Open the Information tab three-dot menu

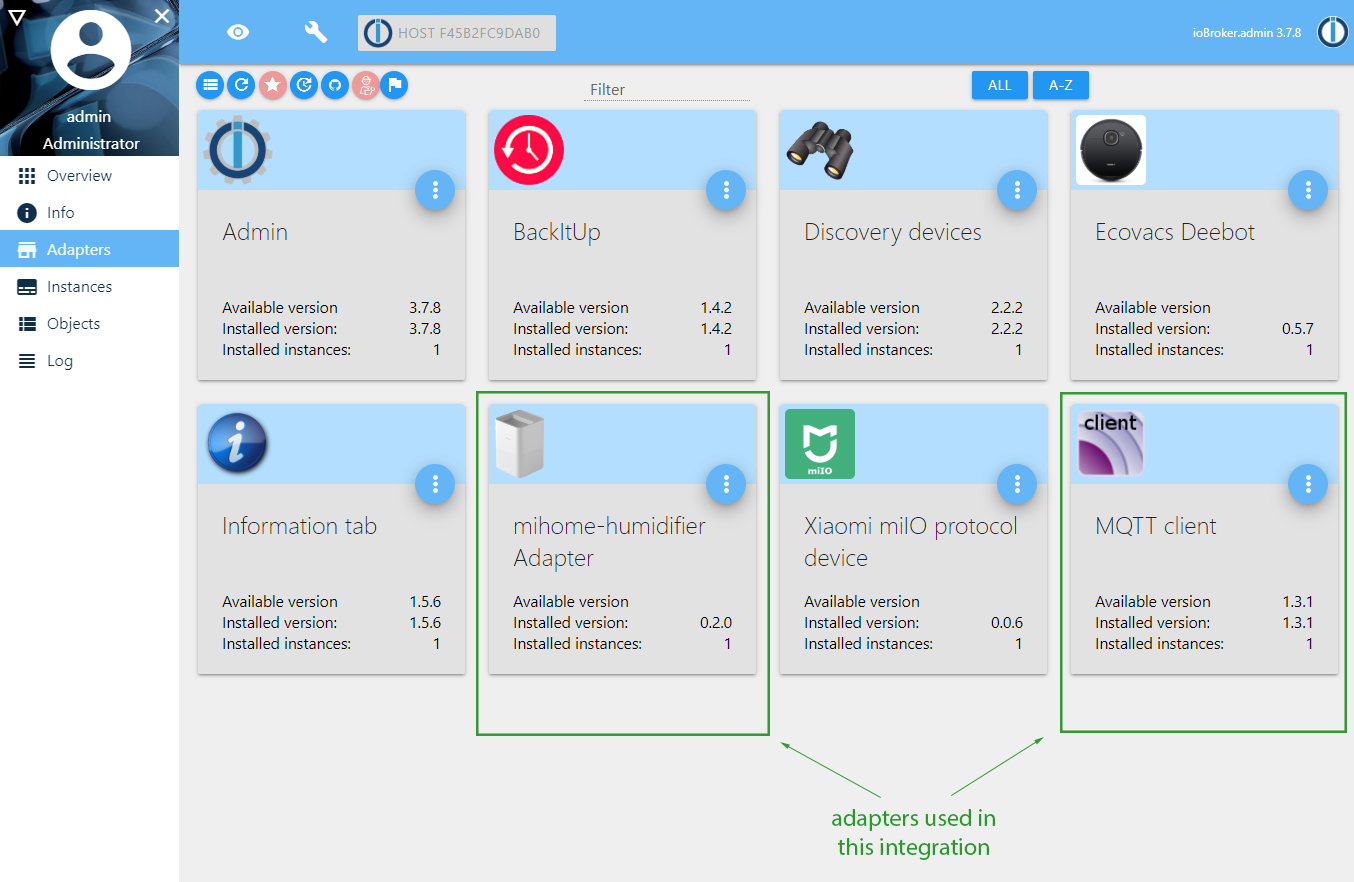[x=435, y=484]
